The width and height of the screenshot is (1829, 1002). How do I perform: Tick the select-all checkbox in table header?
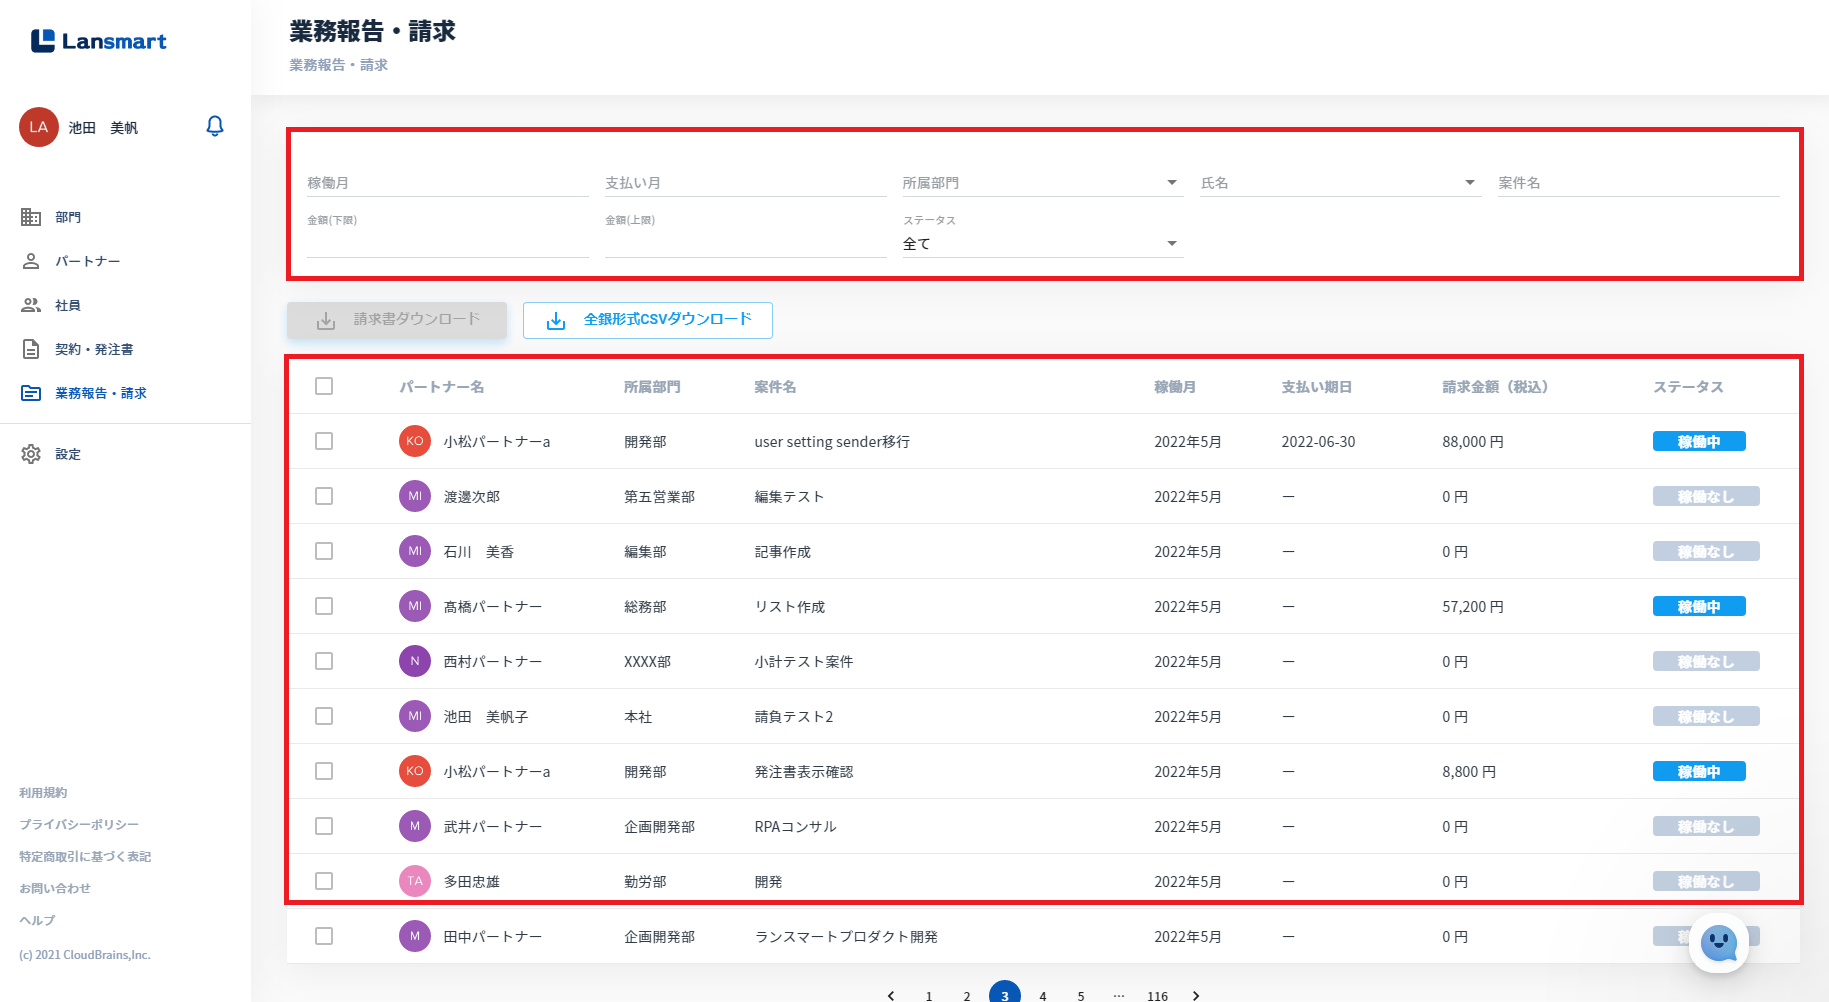tap(324, 386)
